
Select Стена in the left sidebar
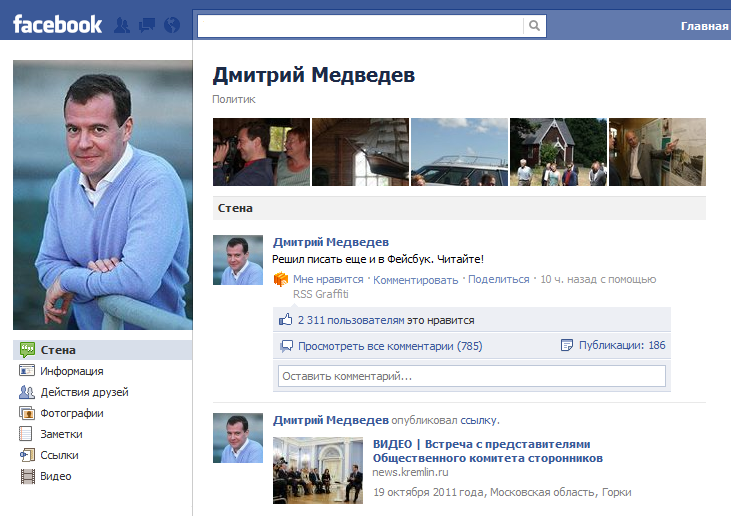pos(58,350)
